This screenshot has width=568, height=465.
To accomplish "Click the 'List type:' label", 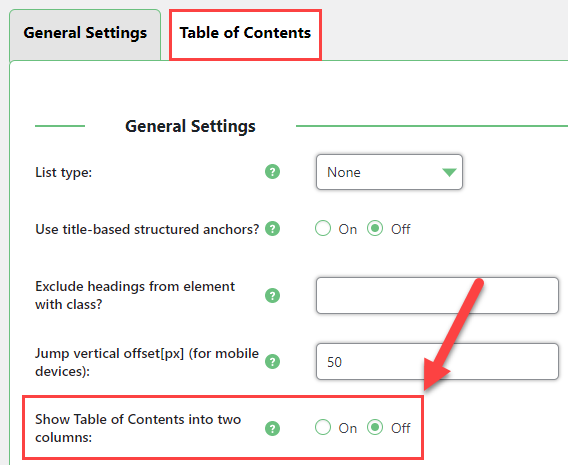I will tap(64, 172).
